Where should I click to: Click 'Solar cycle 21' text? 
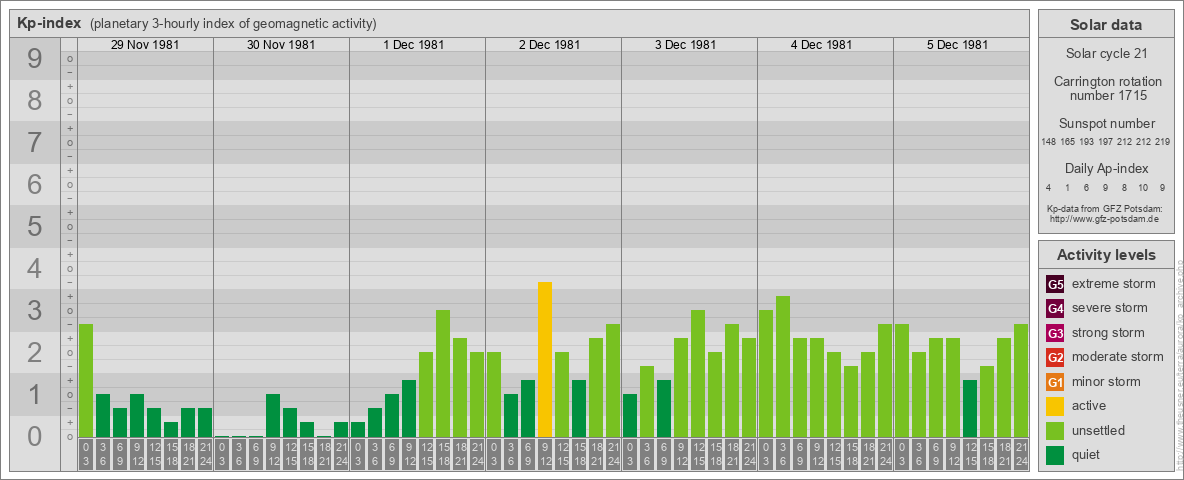click(1105, 54)
